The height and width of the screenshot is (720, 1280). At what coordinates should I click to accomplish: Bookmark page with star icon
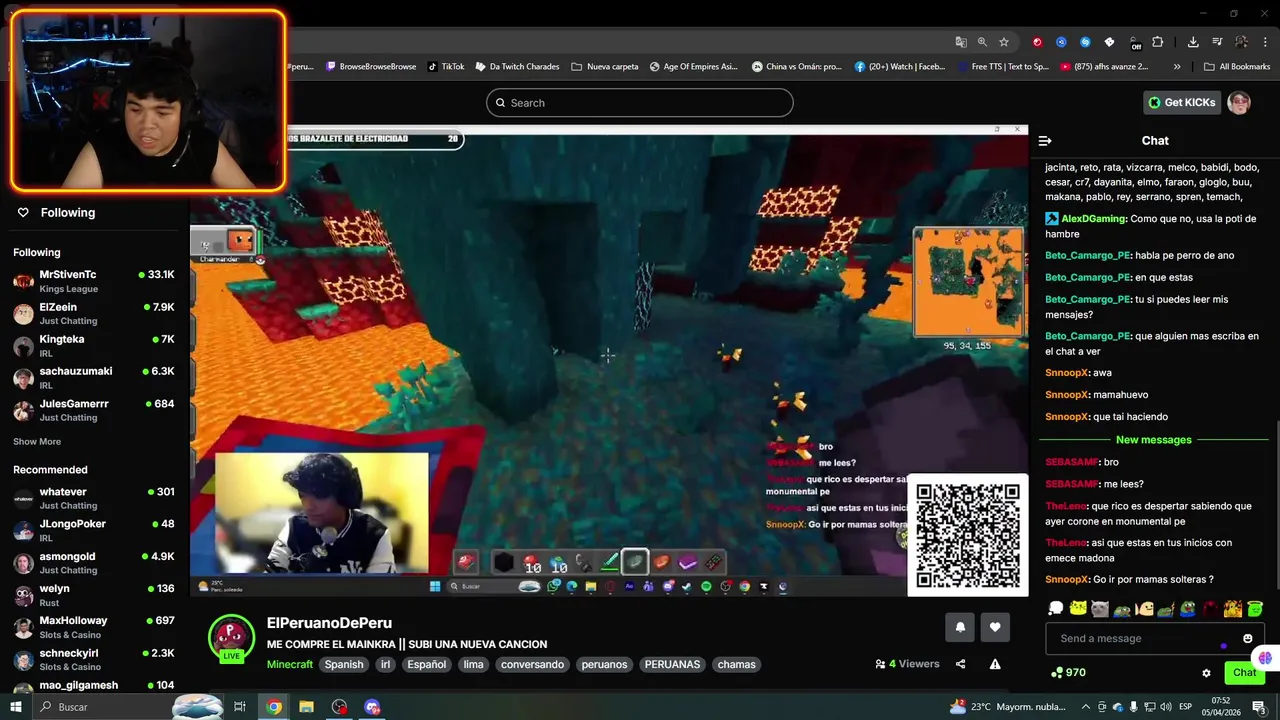(x=1004, y=42)
